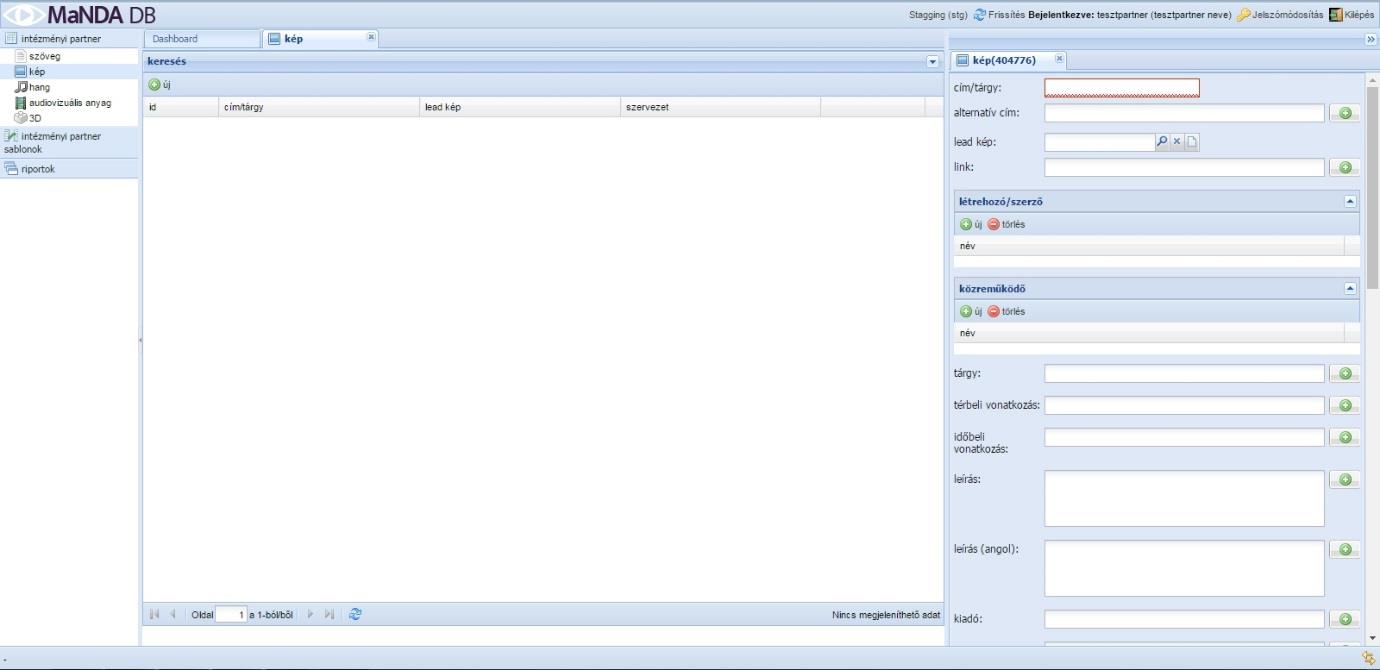Viewport: 1380px width, 670px height.
Task: Add another tárgy with the plus button
Action: (x=1344, y=374)
